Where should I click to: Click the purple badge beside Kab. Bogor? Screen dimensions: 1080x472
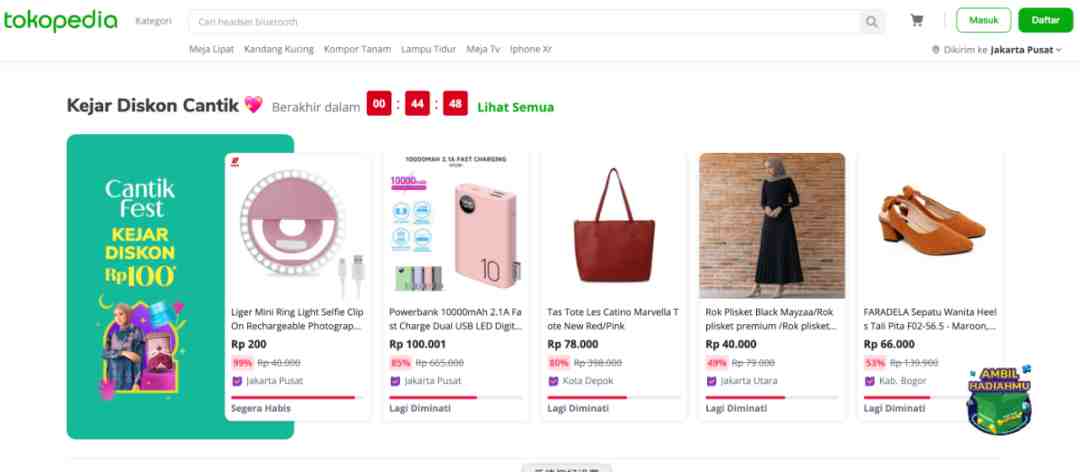point(869,381)
